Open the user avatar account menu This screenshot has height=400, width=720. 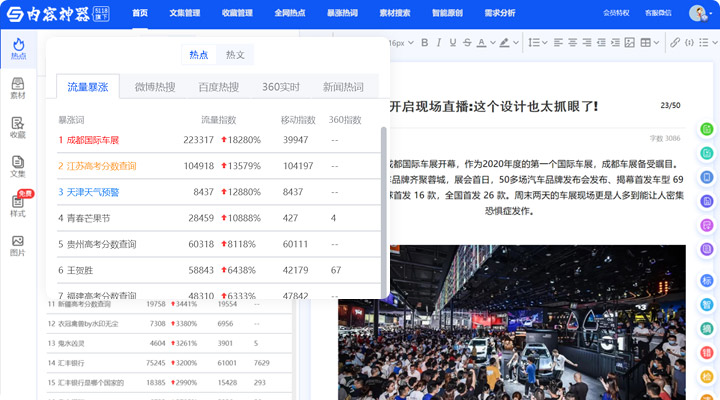pyautogui.click(x=698, y=13)
